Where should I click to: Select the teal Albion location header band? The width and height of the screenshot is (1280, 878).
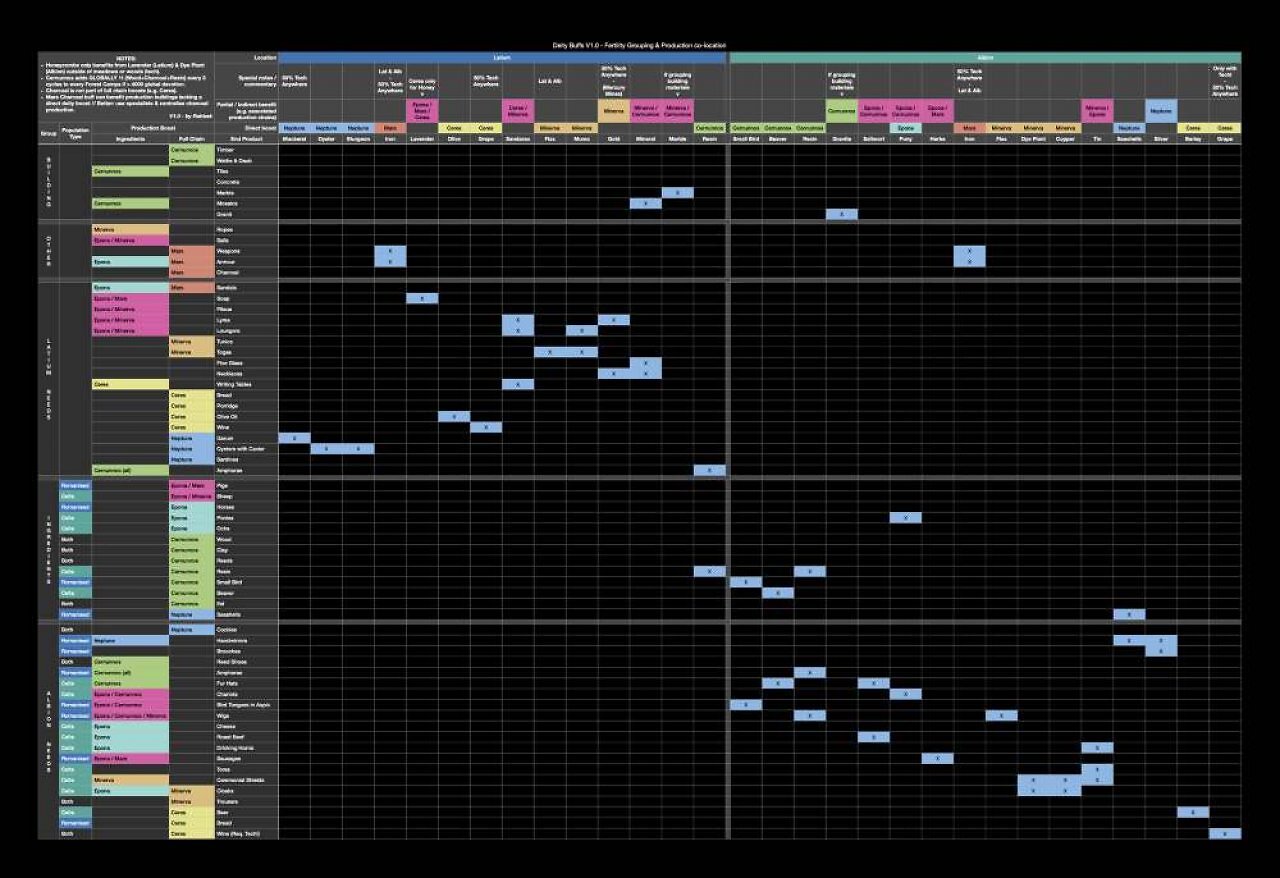[x=986, y=58]
